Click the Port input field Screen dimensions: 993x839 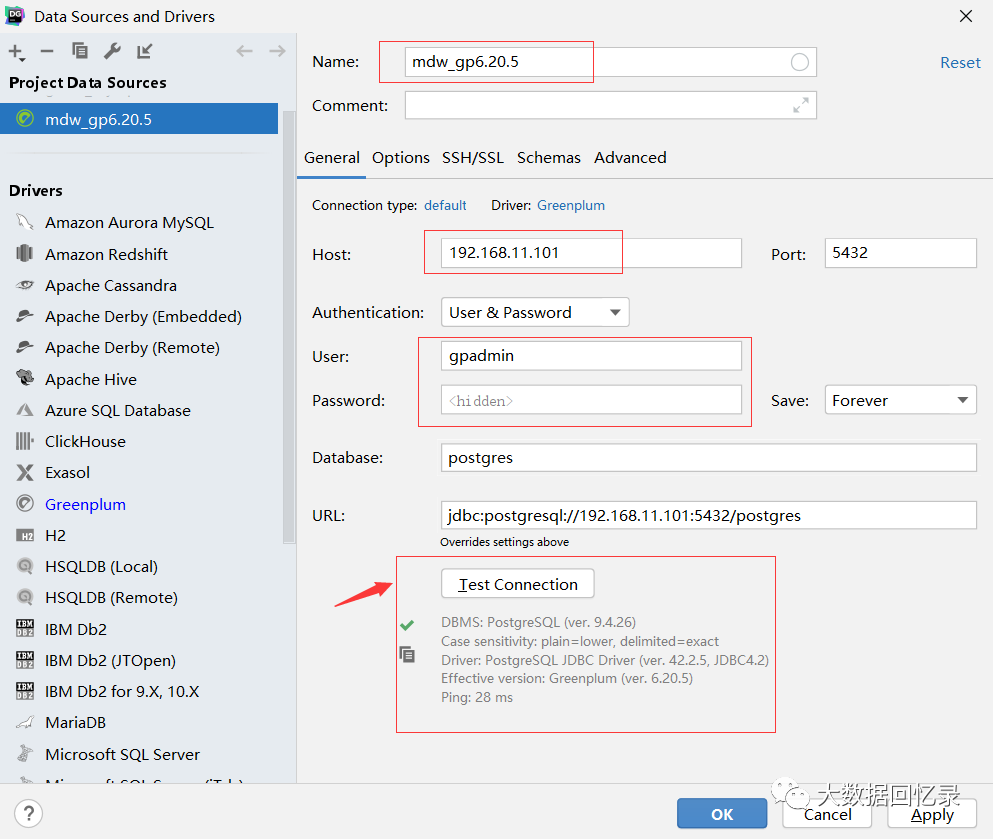pos(900,253)
